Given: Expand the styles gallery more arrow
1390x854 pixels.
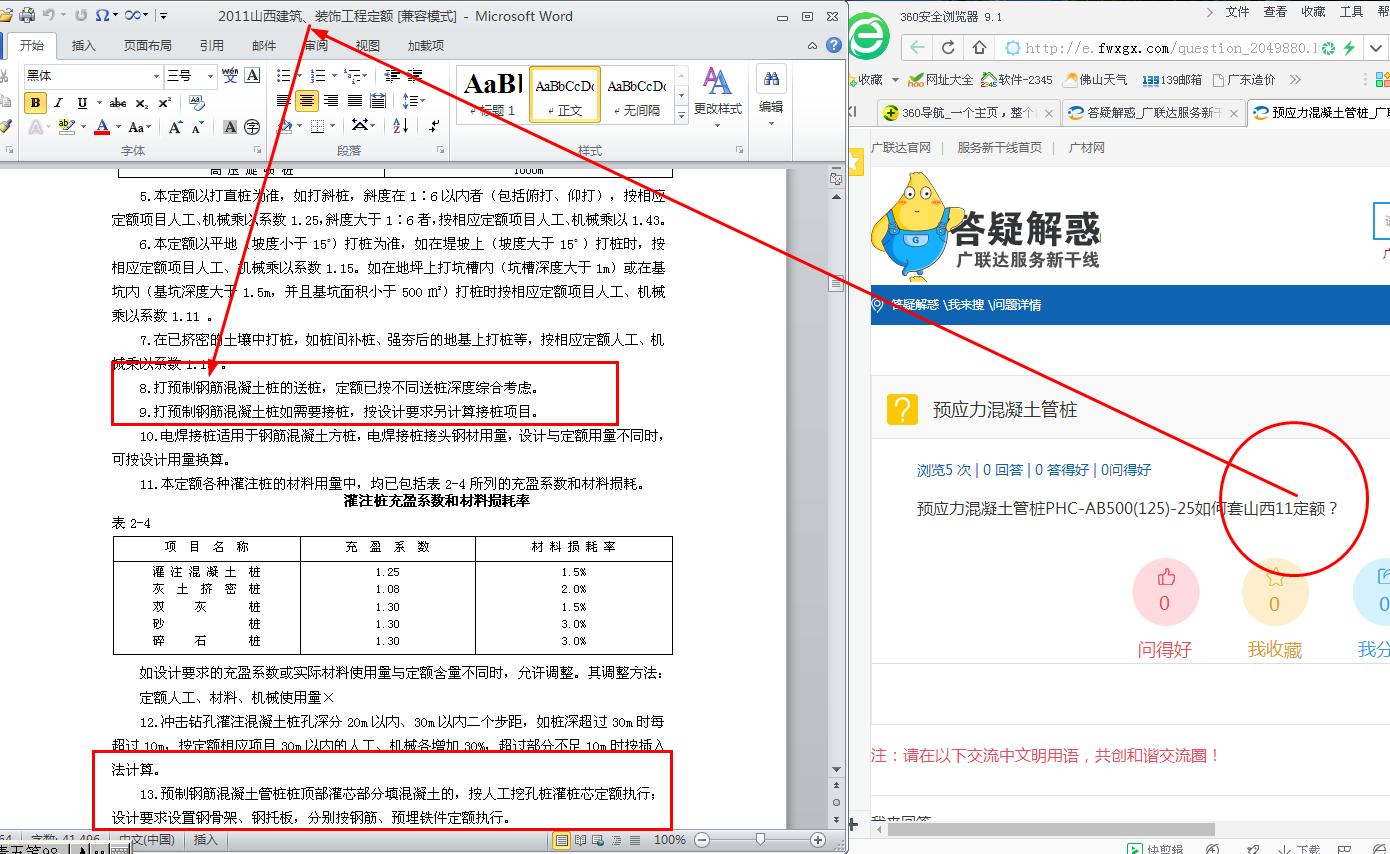Looking at the screenshot, I should 682,115.
